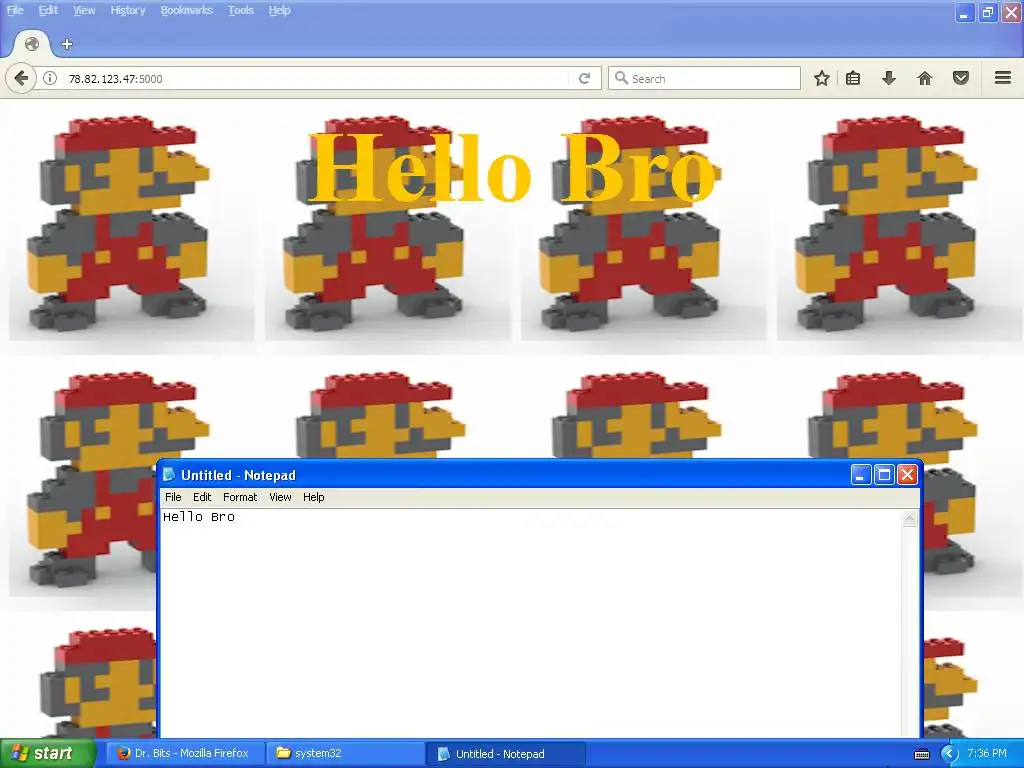Minimize the Firefox window
The image size is (1024, 768).
964,12
